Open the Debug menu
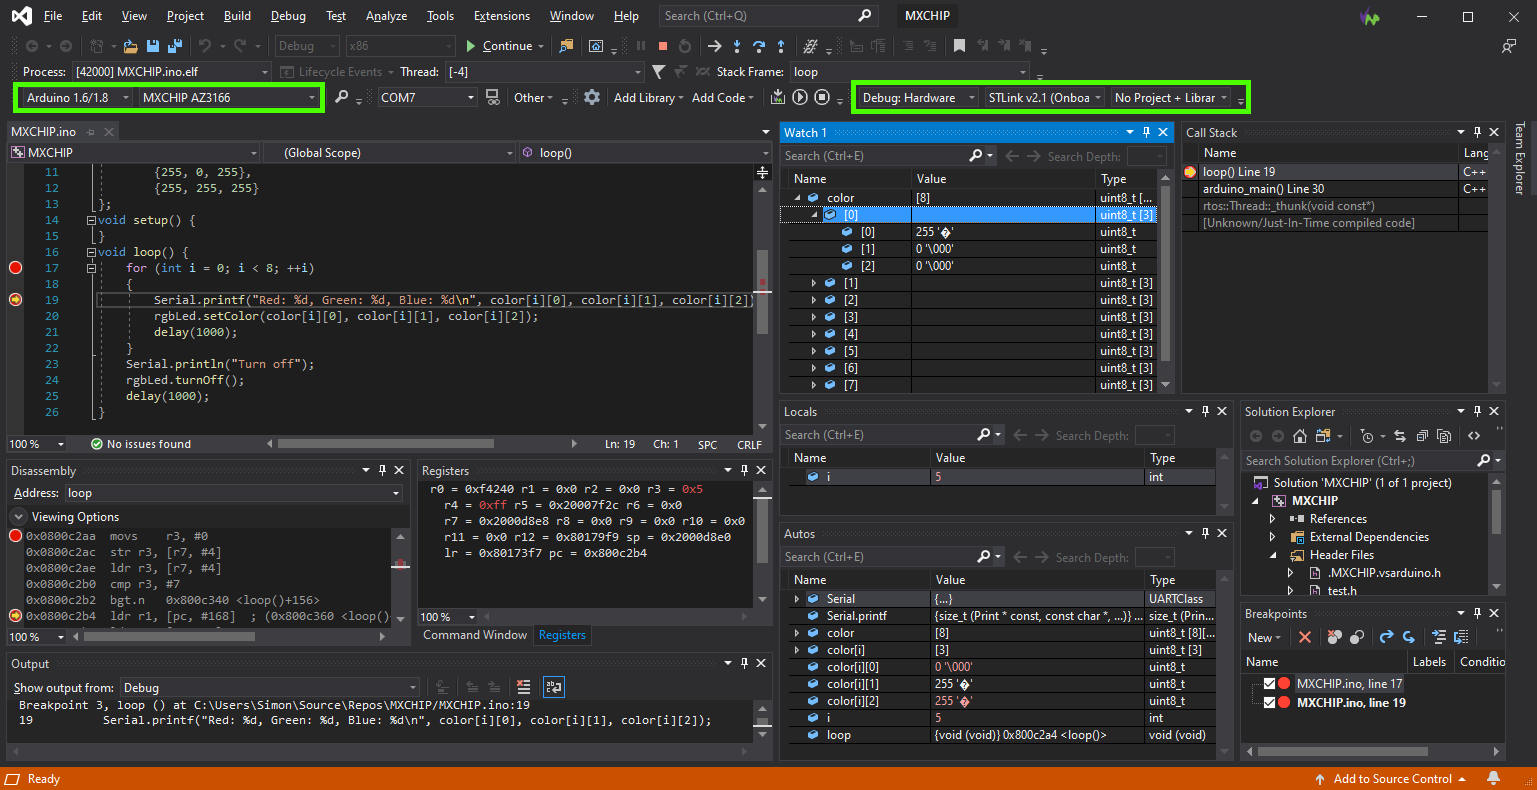 (x=288, y=16)
